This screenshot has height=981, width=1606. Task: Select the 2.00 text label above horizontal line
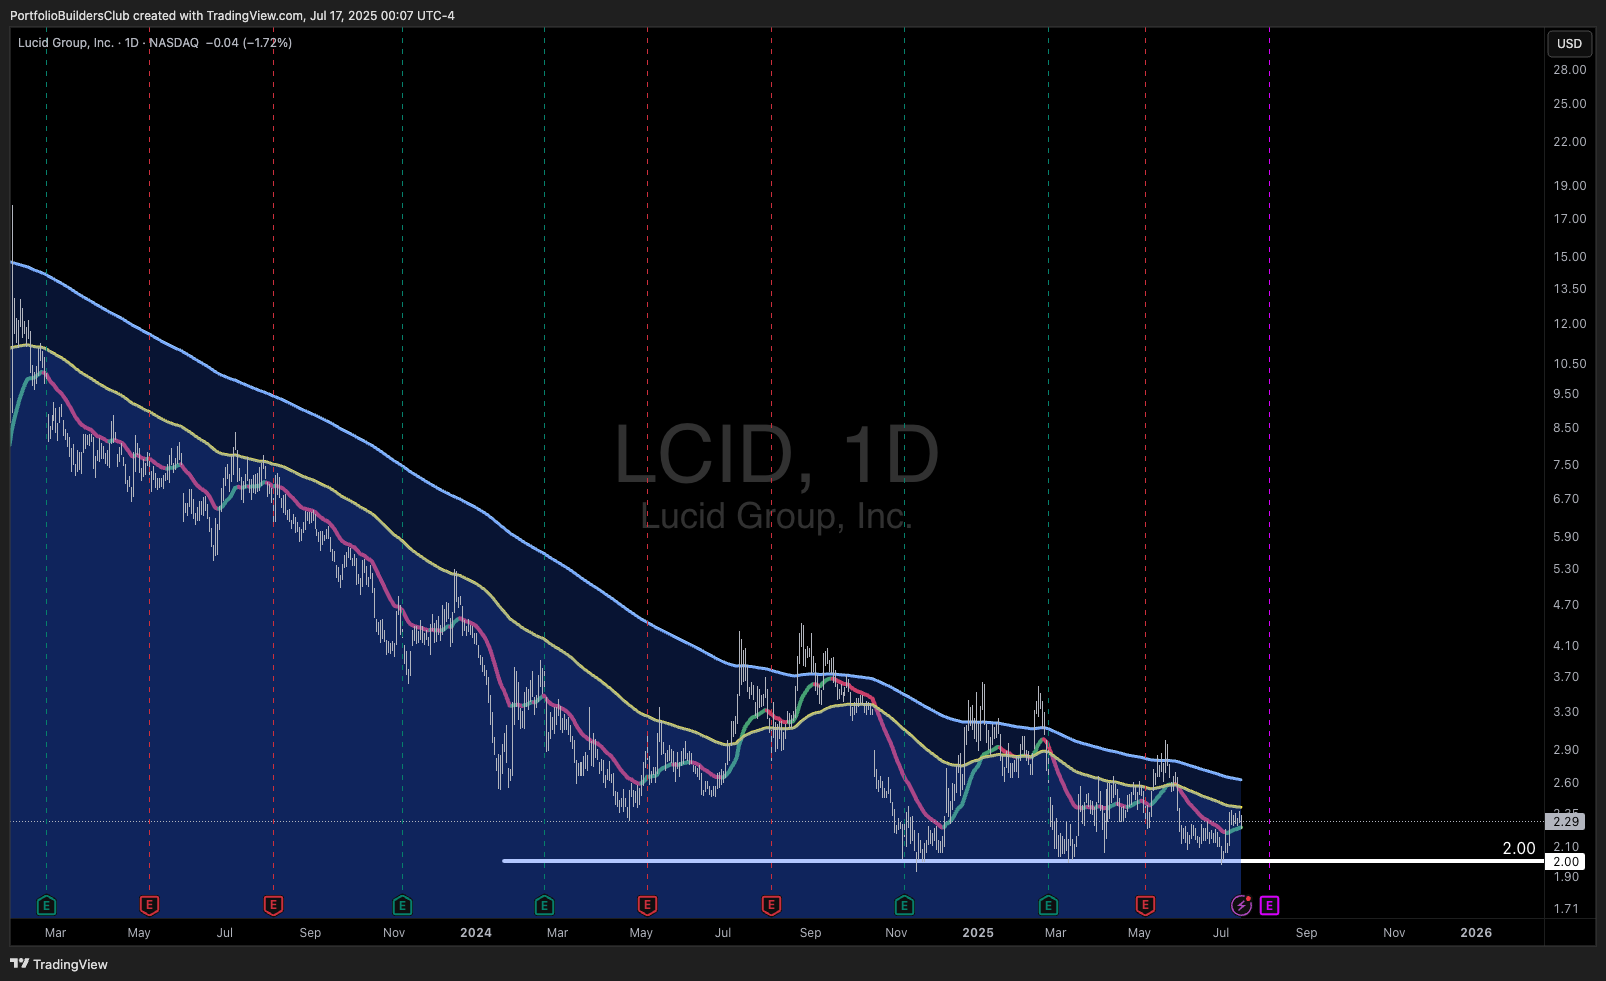point(1519,848)
